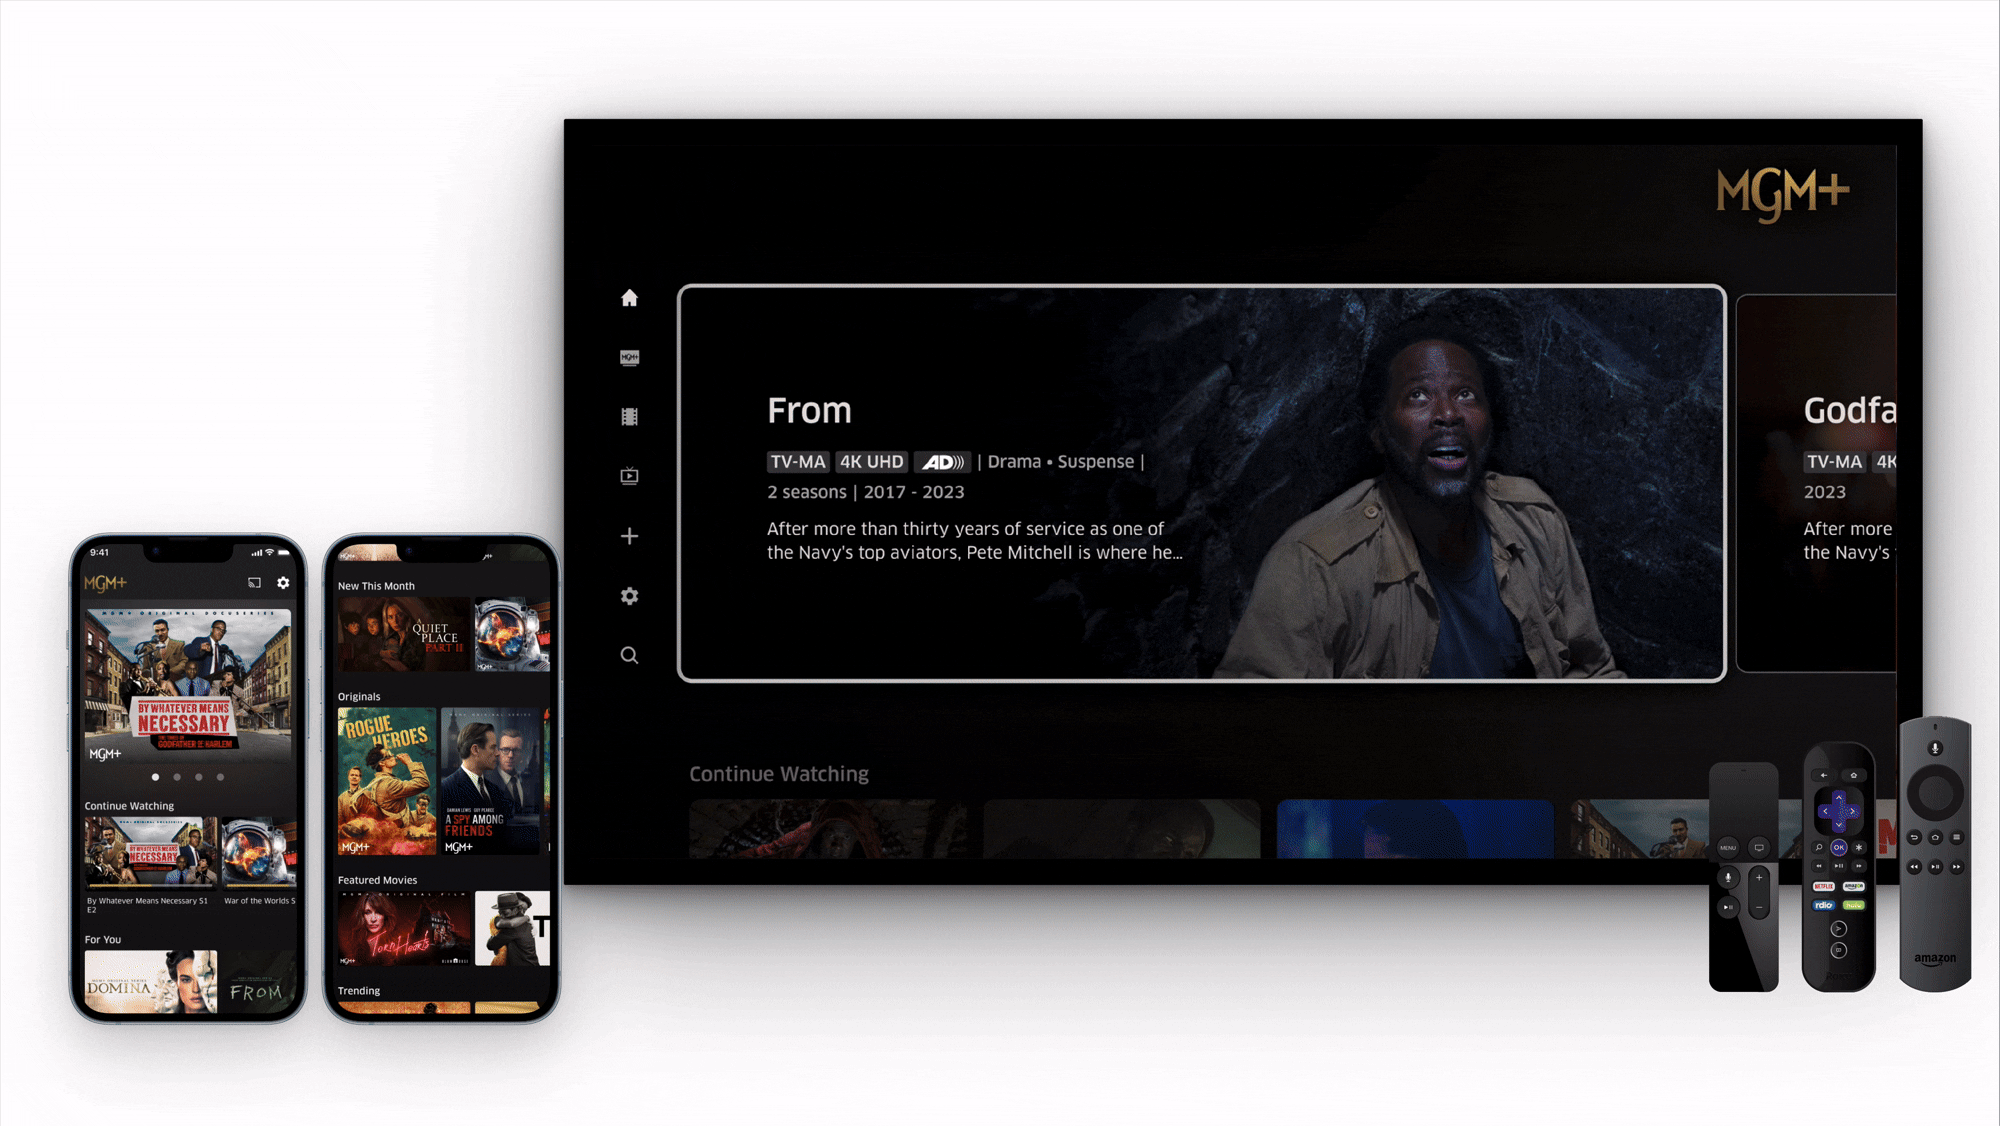Image resolution: width=2000 pixels, height=1126 pixels.
Task: Select the first carousel dot on left phone
Action: 155,777
